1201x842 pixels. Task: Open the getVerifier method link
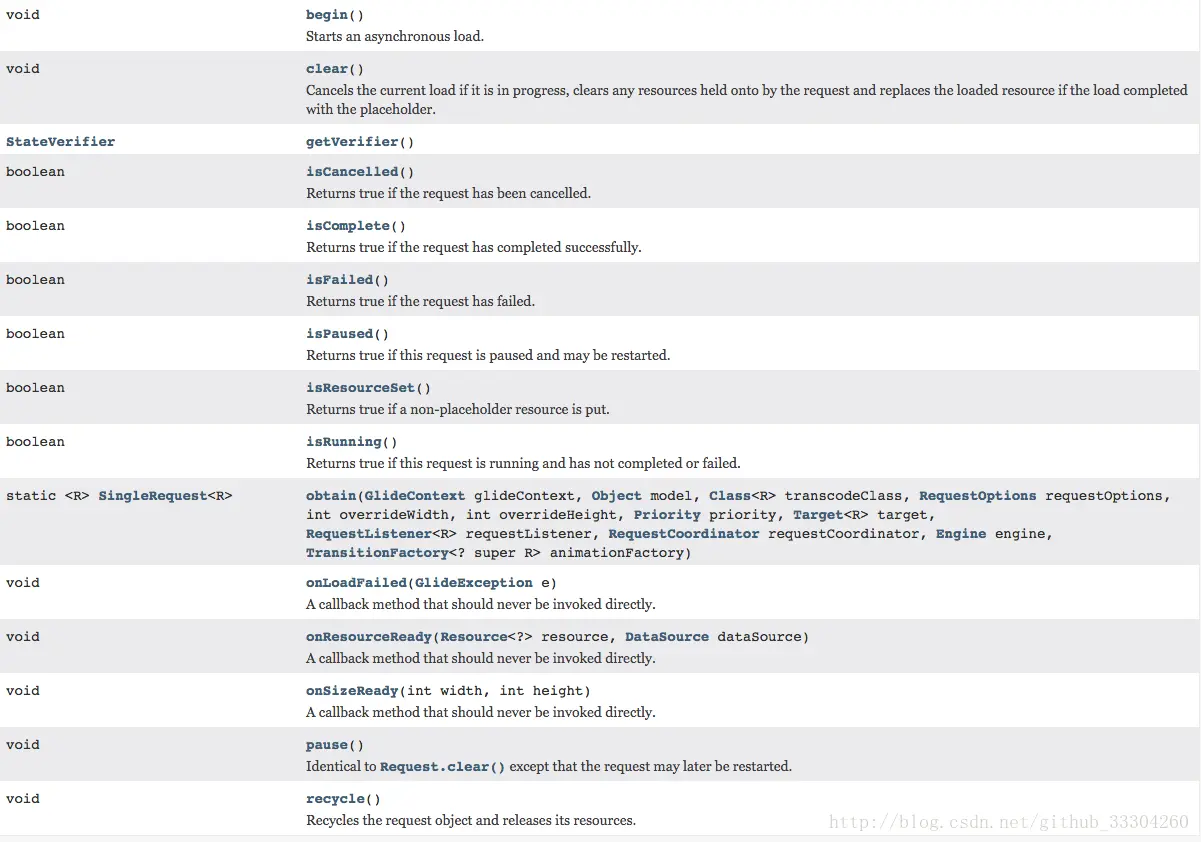click(x=352, y=142)
